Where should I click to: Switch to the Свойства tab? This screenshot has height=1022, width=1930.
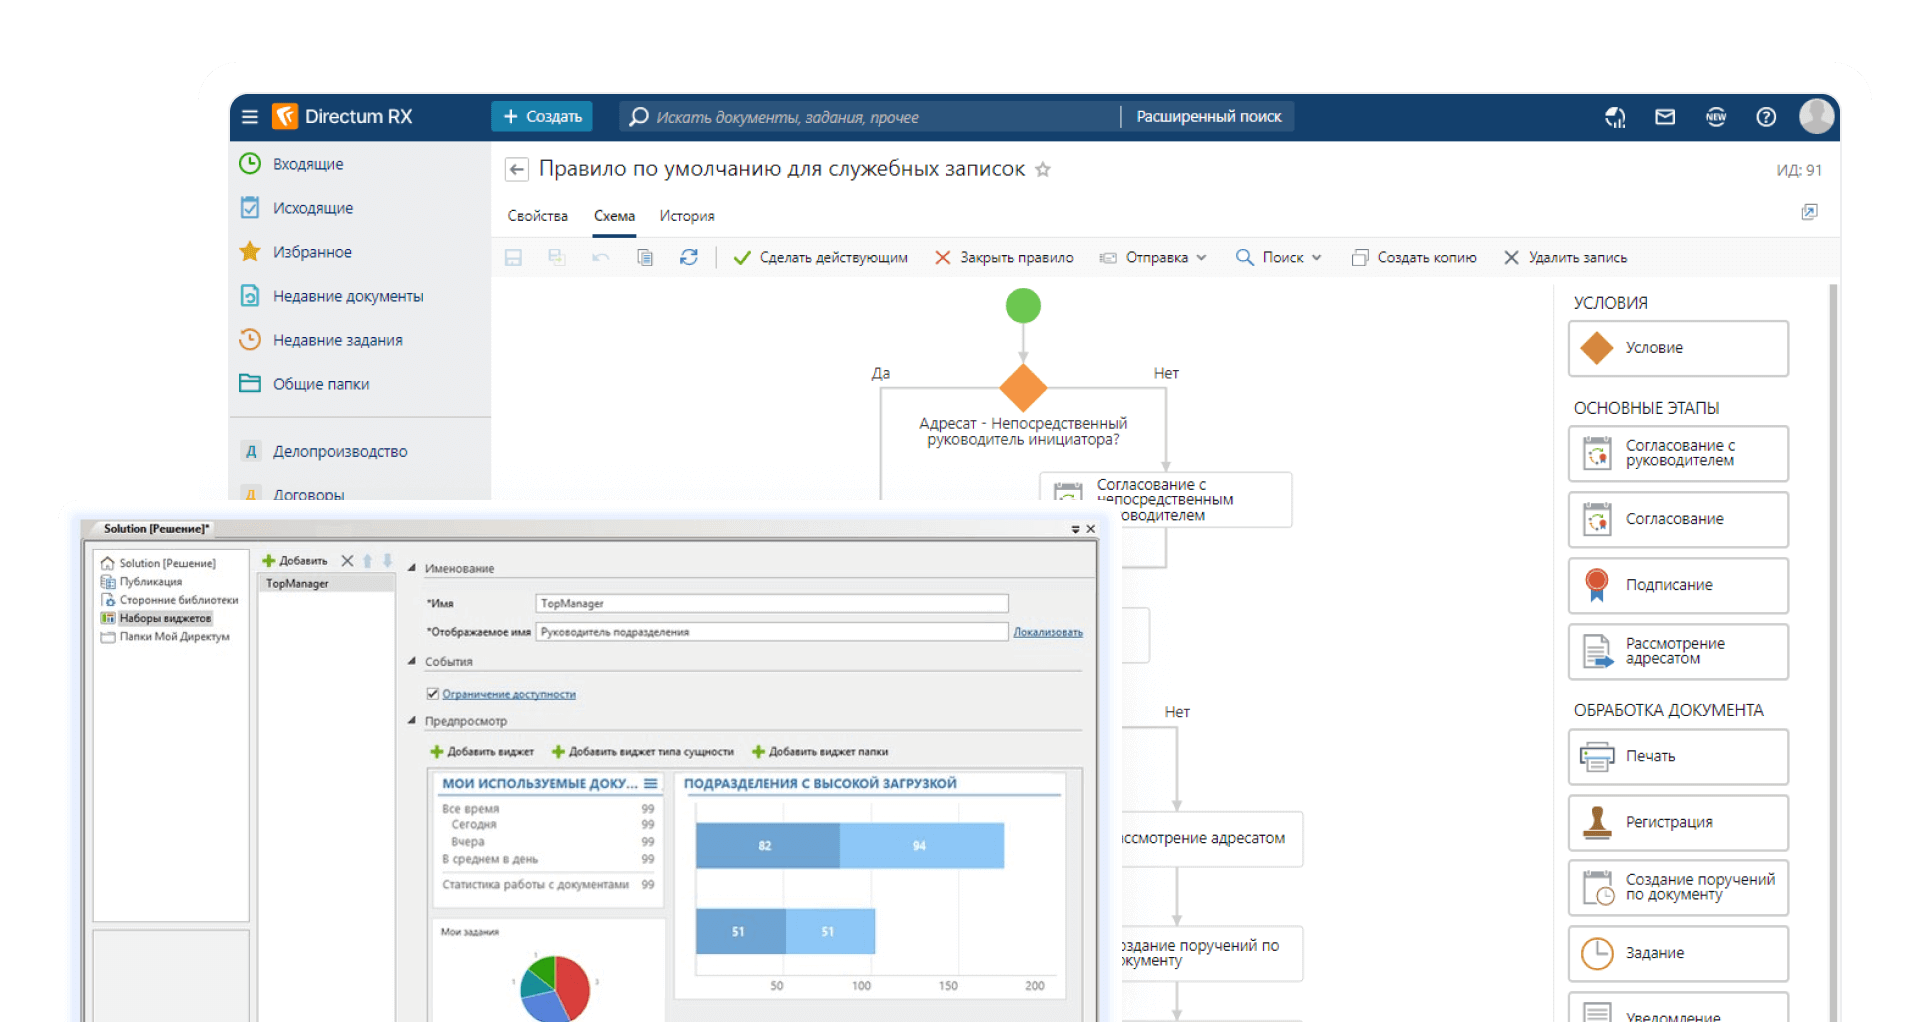point(537,216)
